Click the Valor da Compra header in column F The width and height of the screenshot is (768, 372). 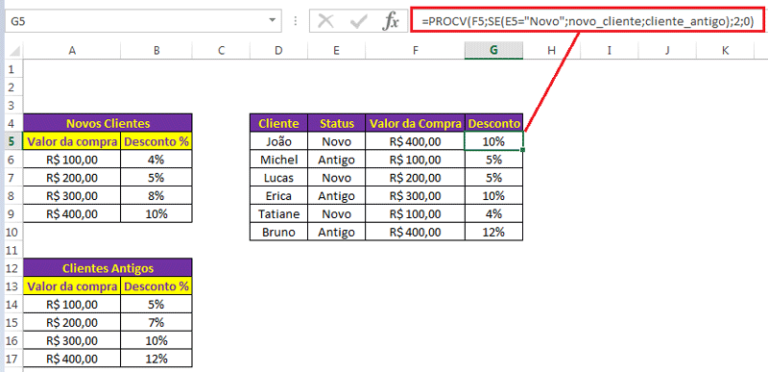tap(415, 123)
